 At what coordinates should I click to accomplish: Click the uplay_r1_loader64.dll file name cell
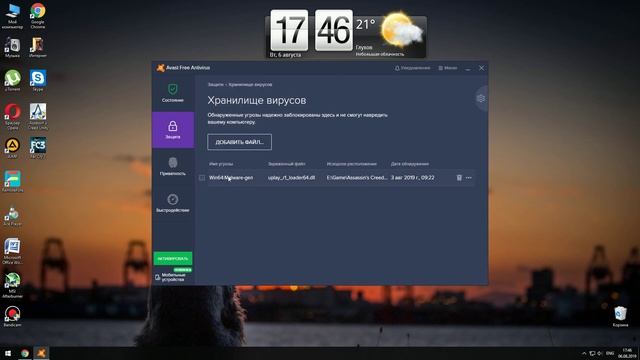(x=291, y=178)
